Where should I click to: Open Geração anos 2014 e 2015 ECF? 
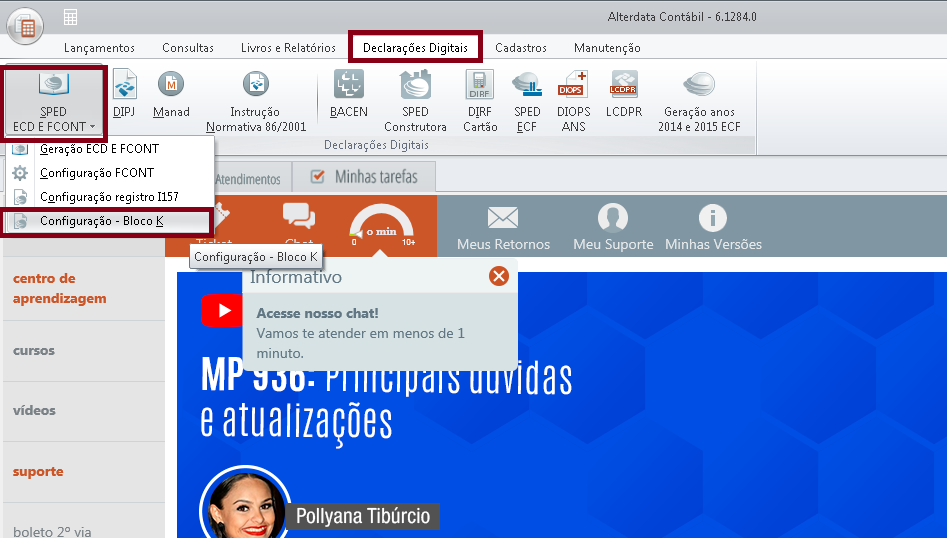coord(699,101)
